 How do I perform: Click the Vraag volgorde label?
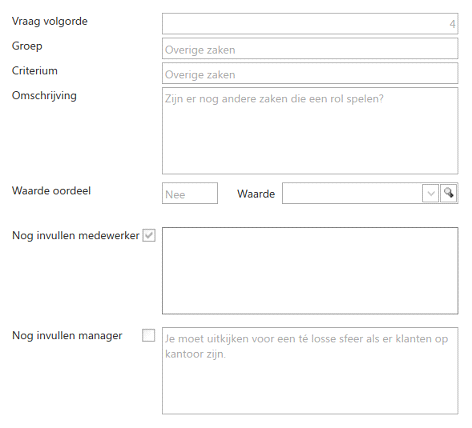point(50,21)
